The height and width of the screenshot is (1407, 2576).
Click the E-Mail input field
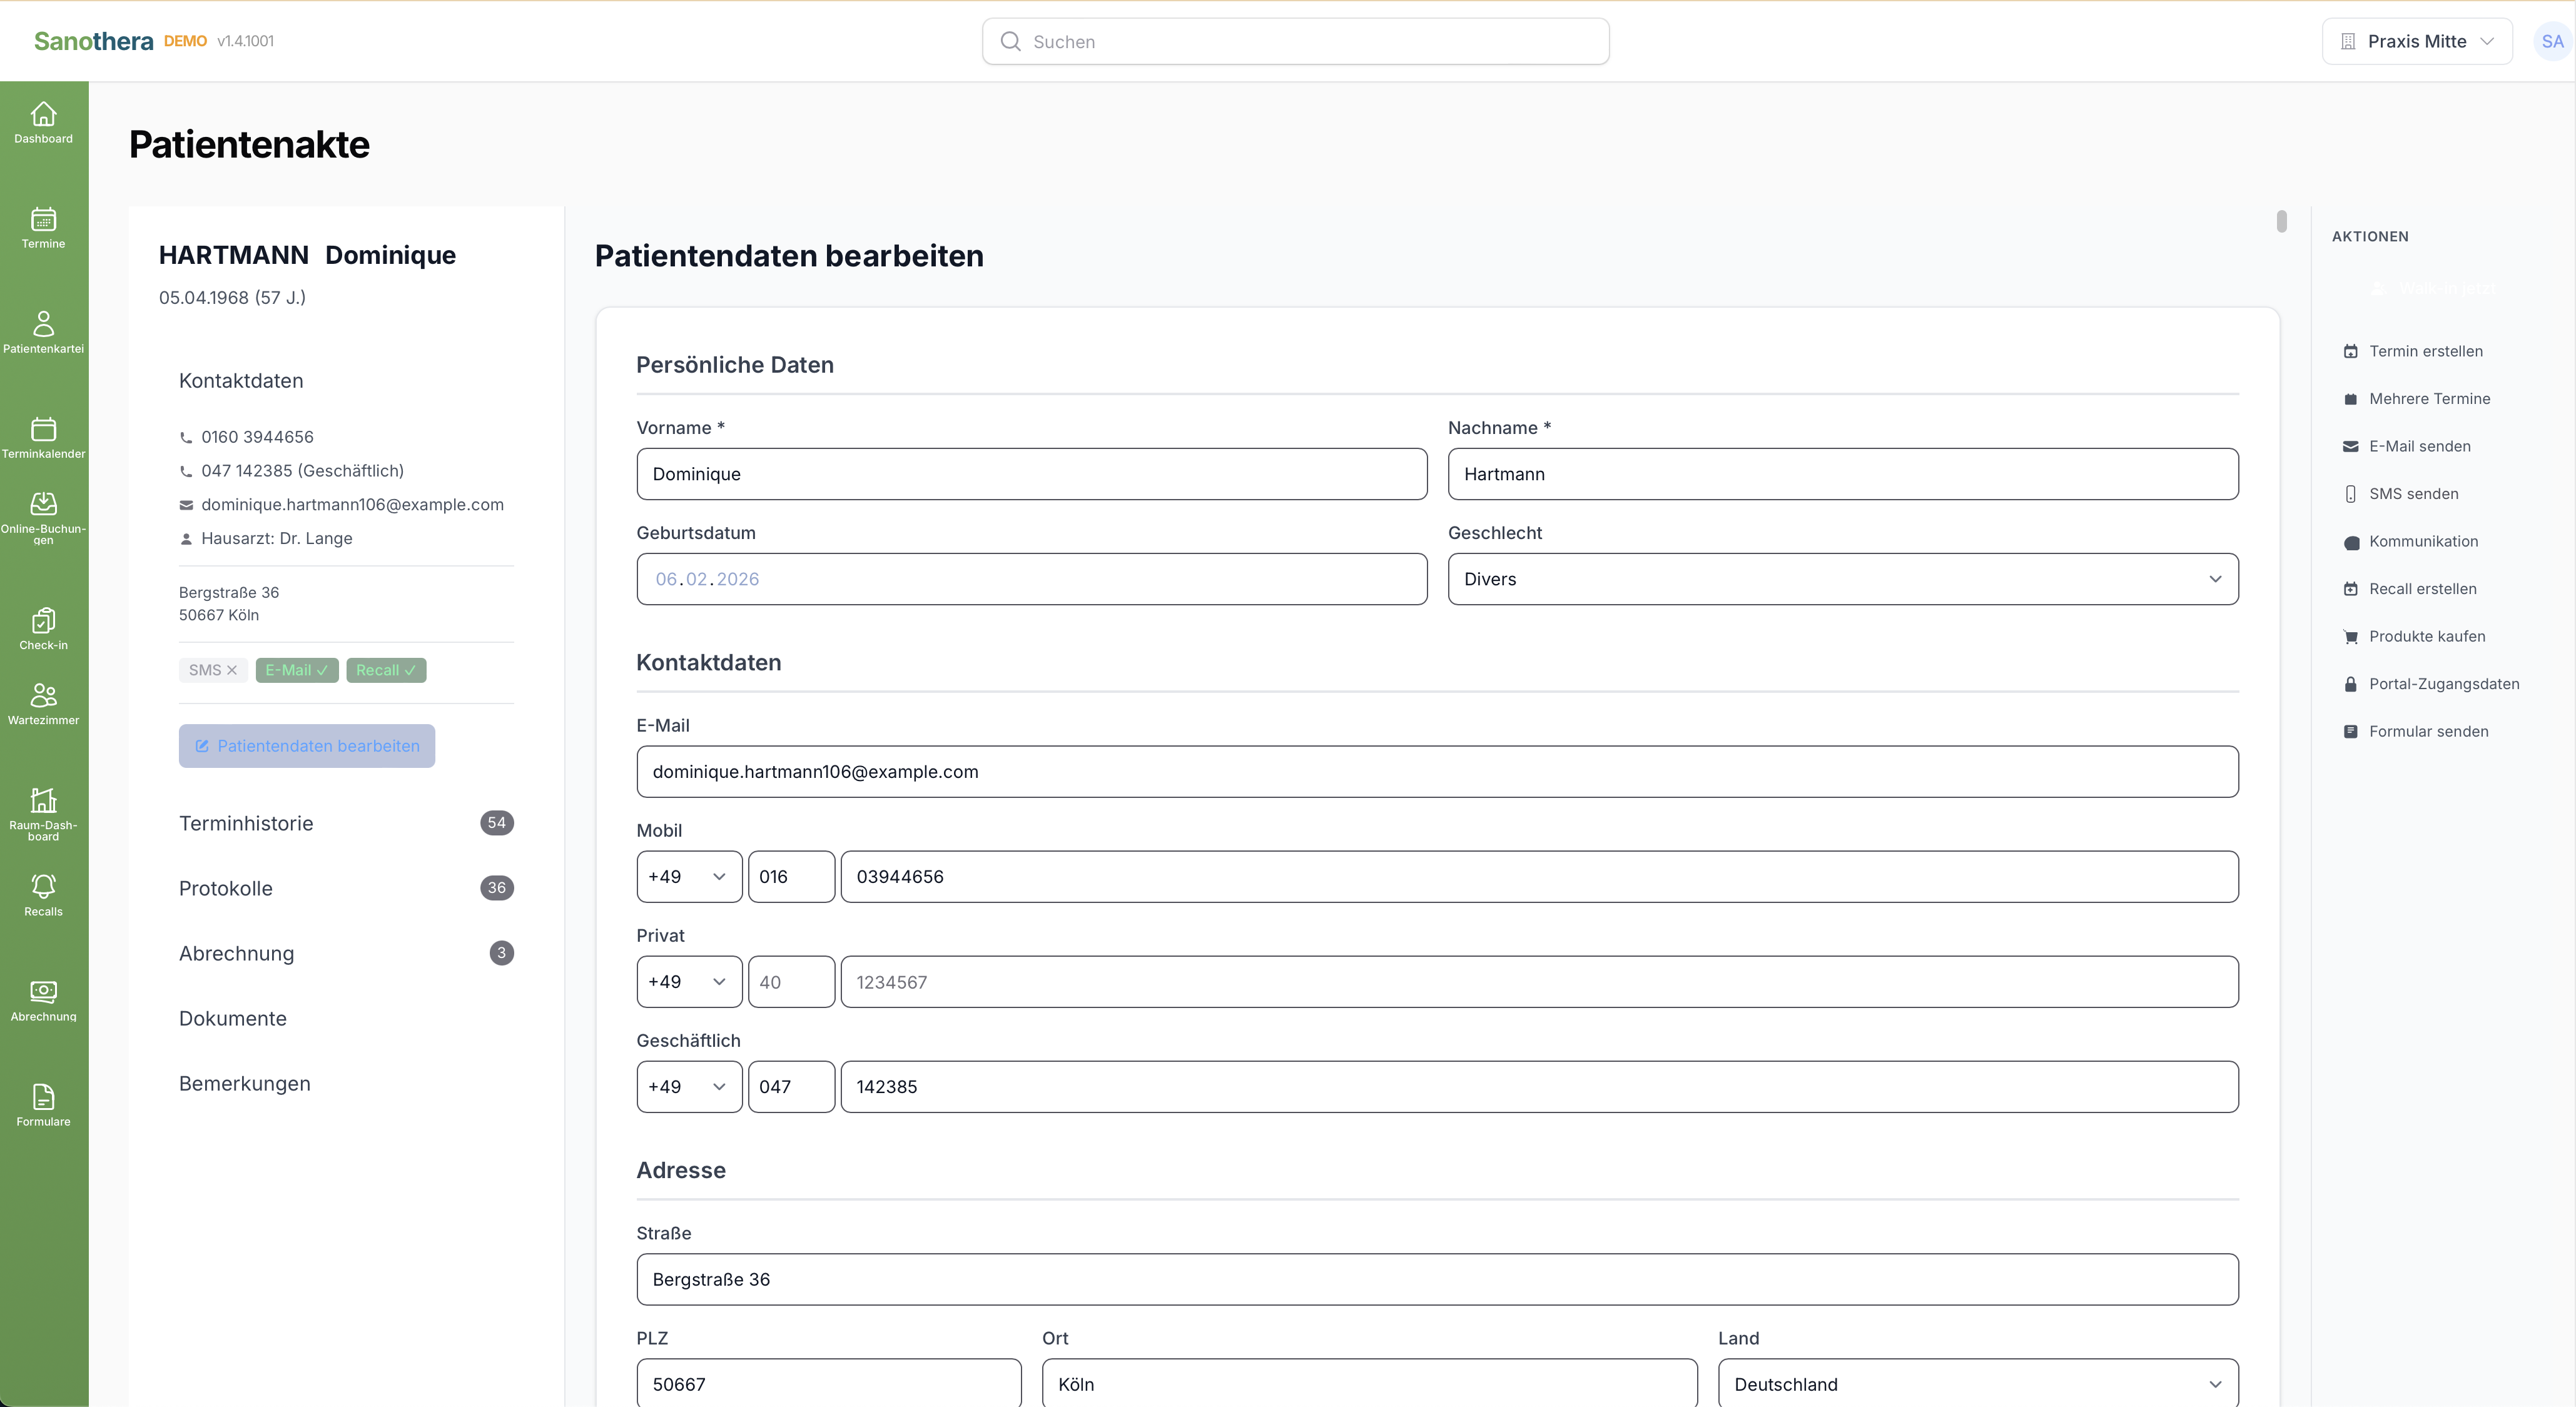pyautogui.click(x=1437, y=772)
